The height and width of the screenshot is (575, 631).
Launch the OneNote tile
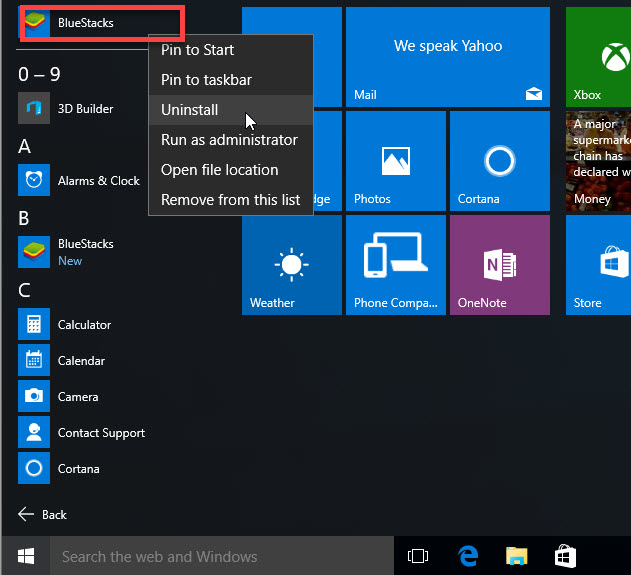tap(500, 265)
